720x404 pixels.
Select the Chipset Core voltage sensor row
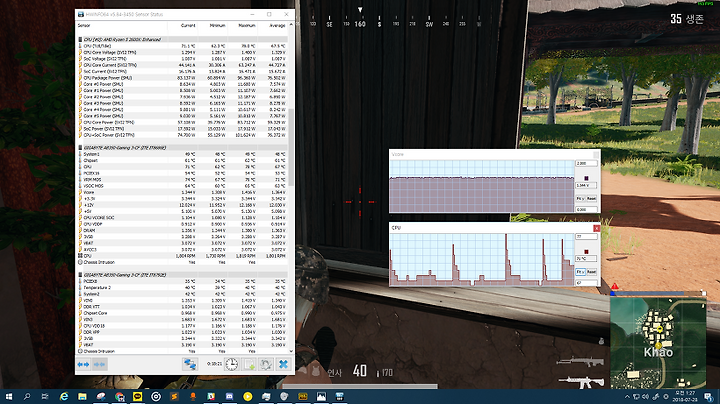[x=182, y=313]
